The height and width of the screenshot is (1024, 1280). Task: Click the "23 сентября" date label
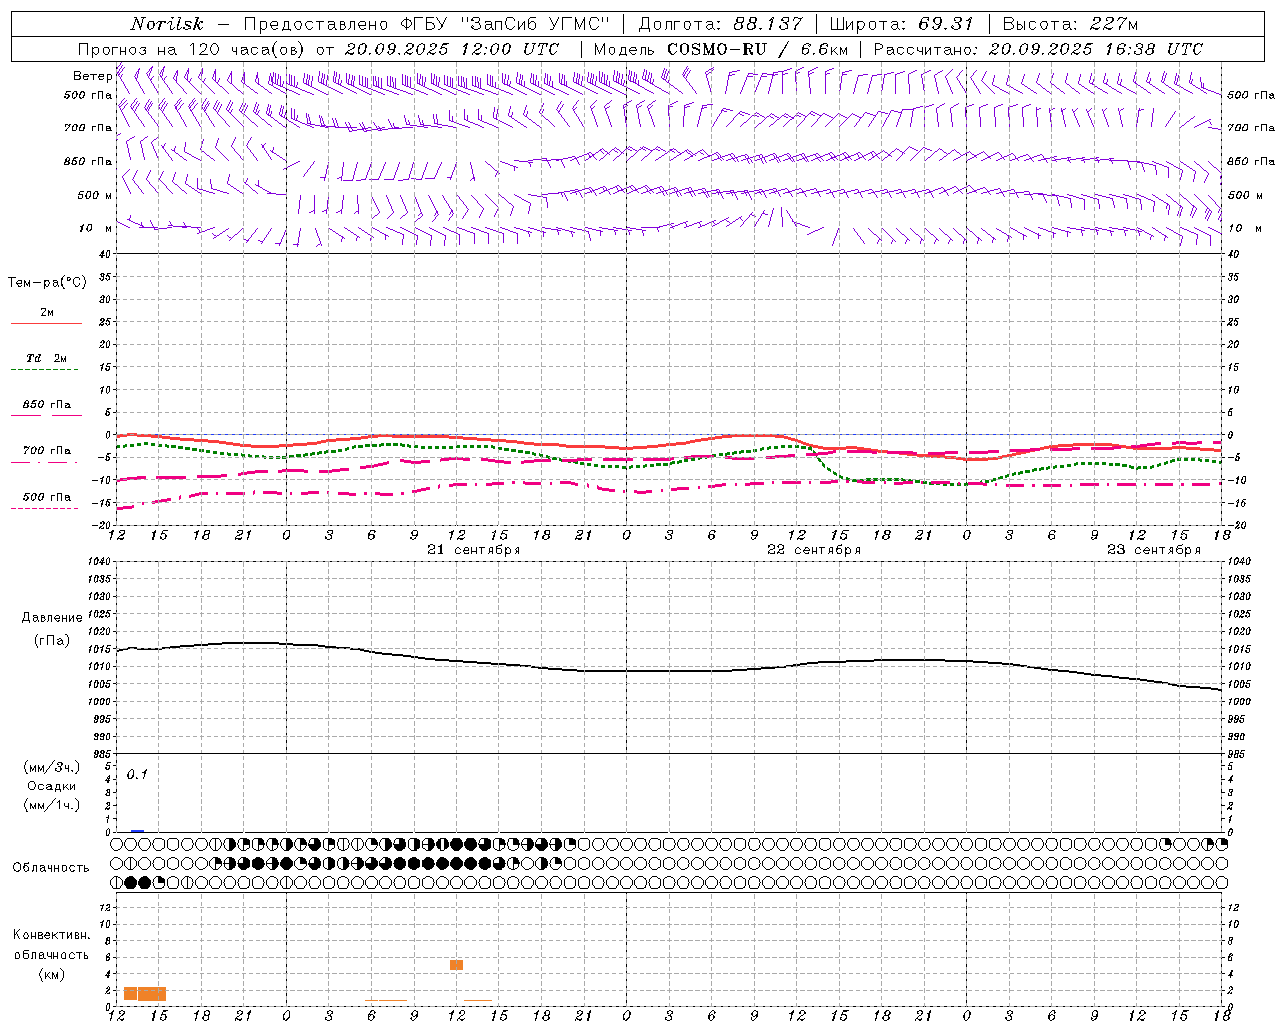tap(1154, 550)
